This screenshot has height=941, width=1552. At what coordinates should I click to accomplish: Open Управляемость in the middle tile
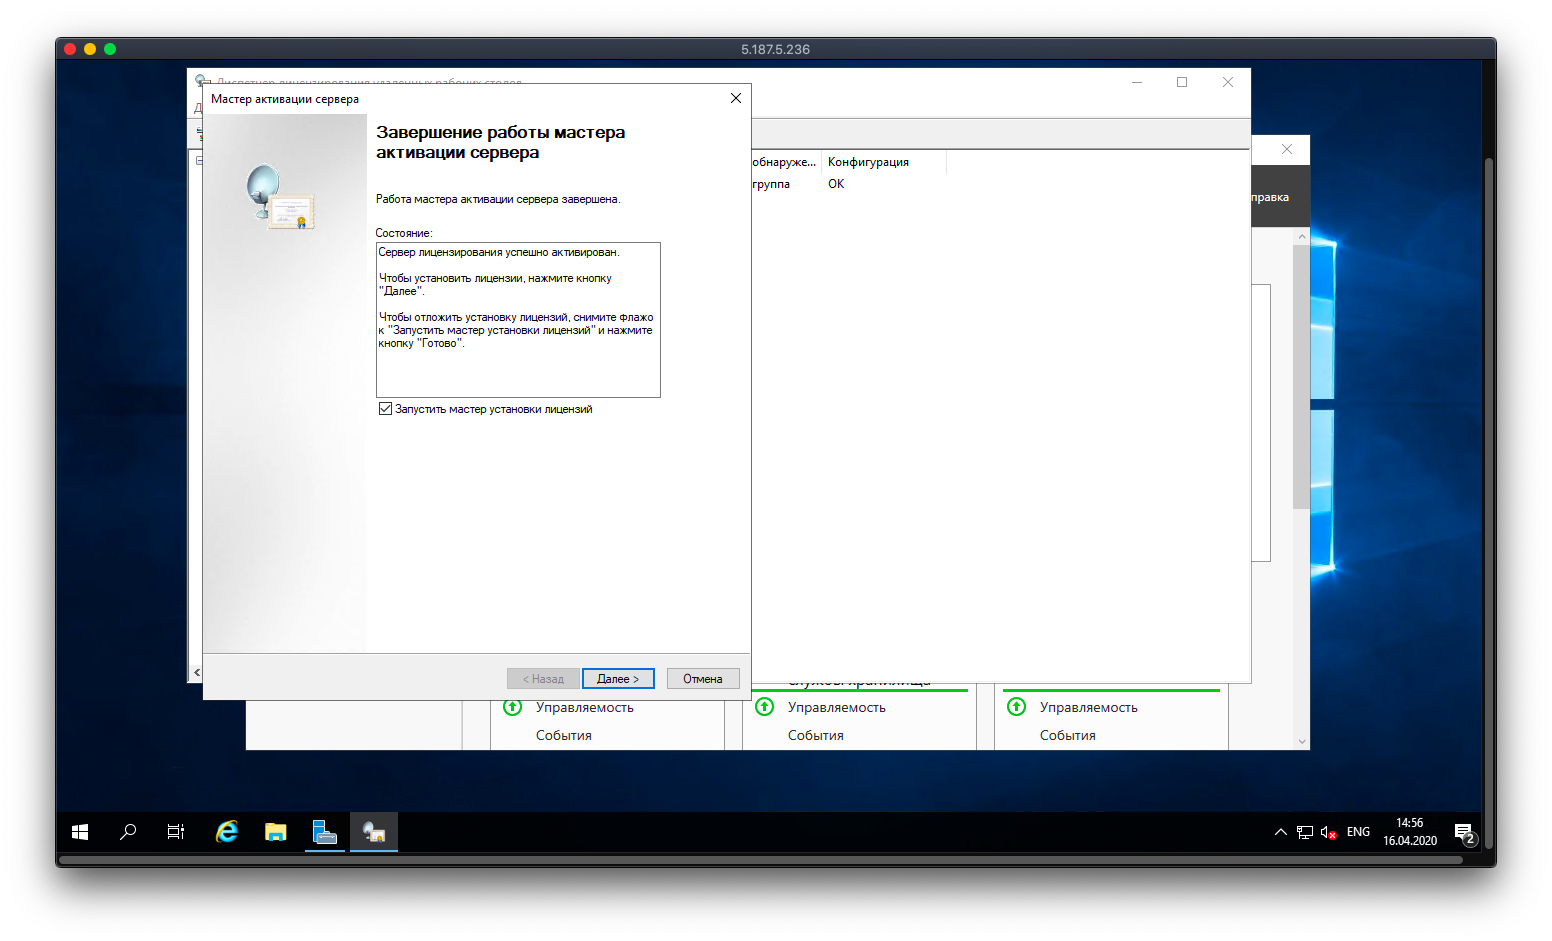tap(837, 707)
